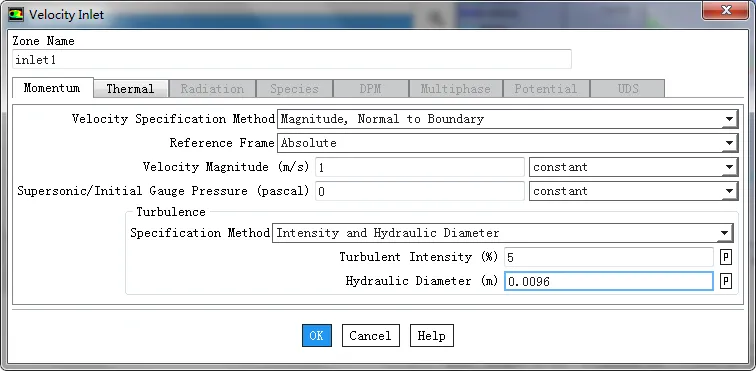Switch to the Thermal tab
756x371 pixels.
tap(131, 89)
